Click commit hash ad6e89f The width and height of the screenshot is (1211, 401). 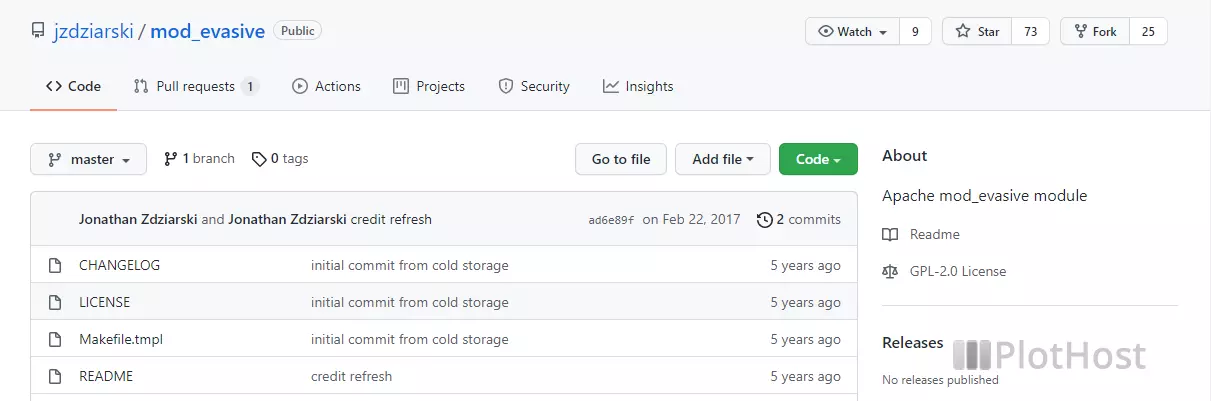tap(611, 220)
